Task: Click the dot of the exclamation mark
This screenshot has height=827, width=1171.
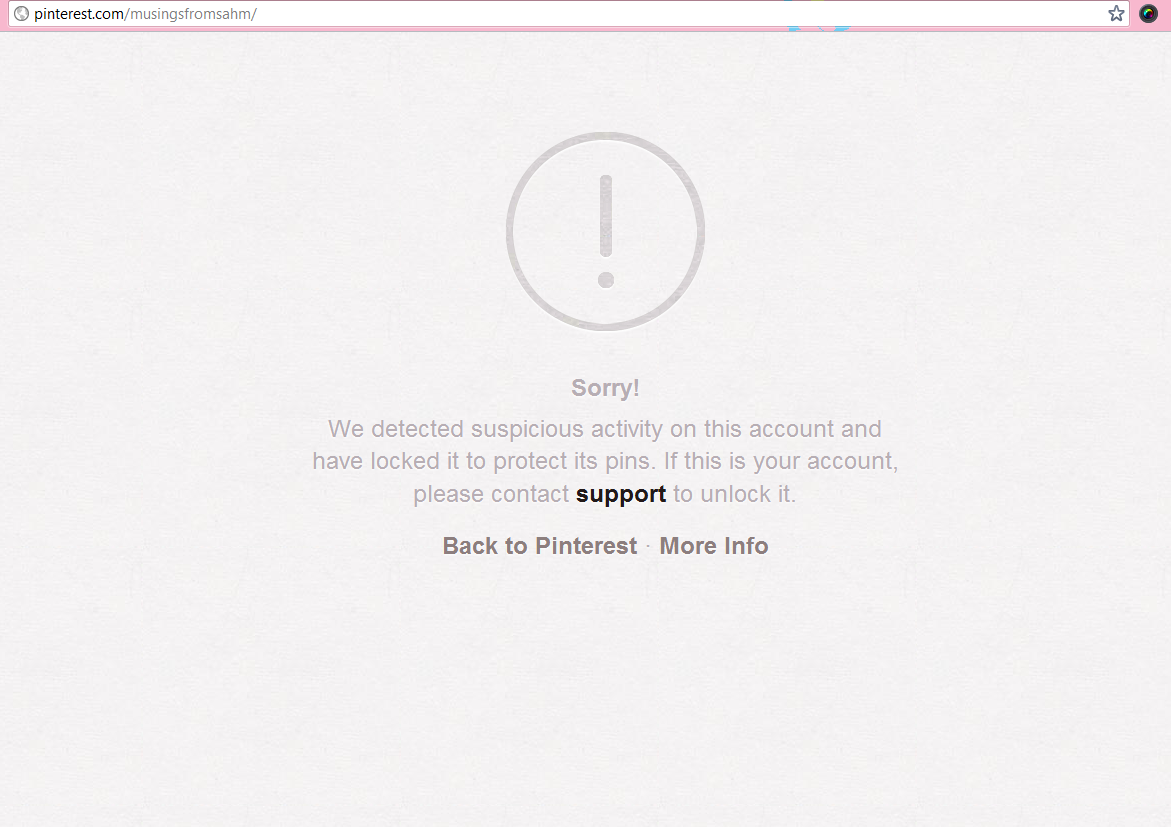Action: [606, 280]
